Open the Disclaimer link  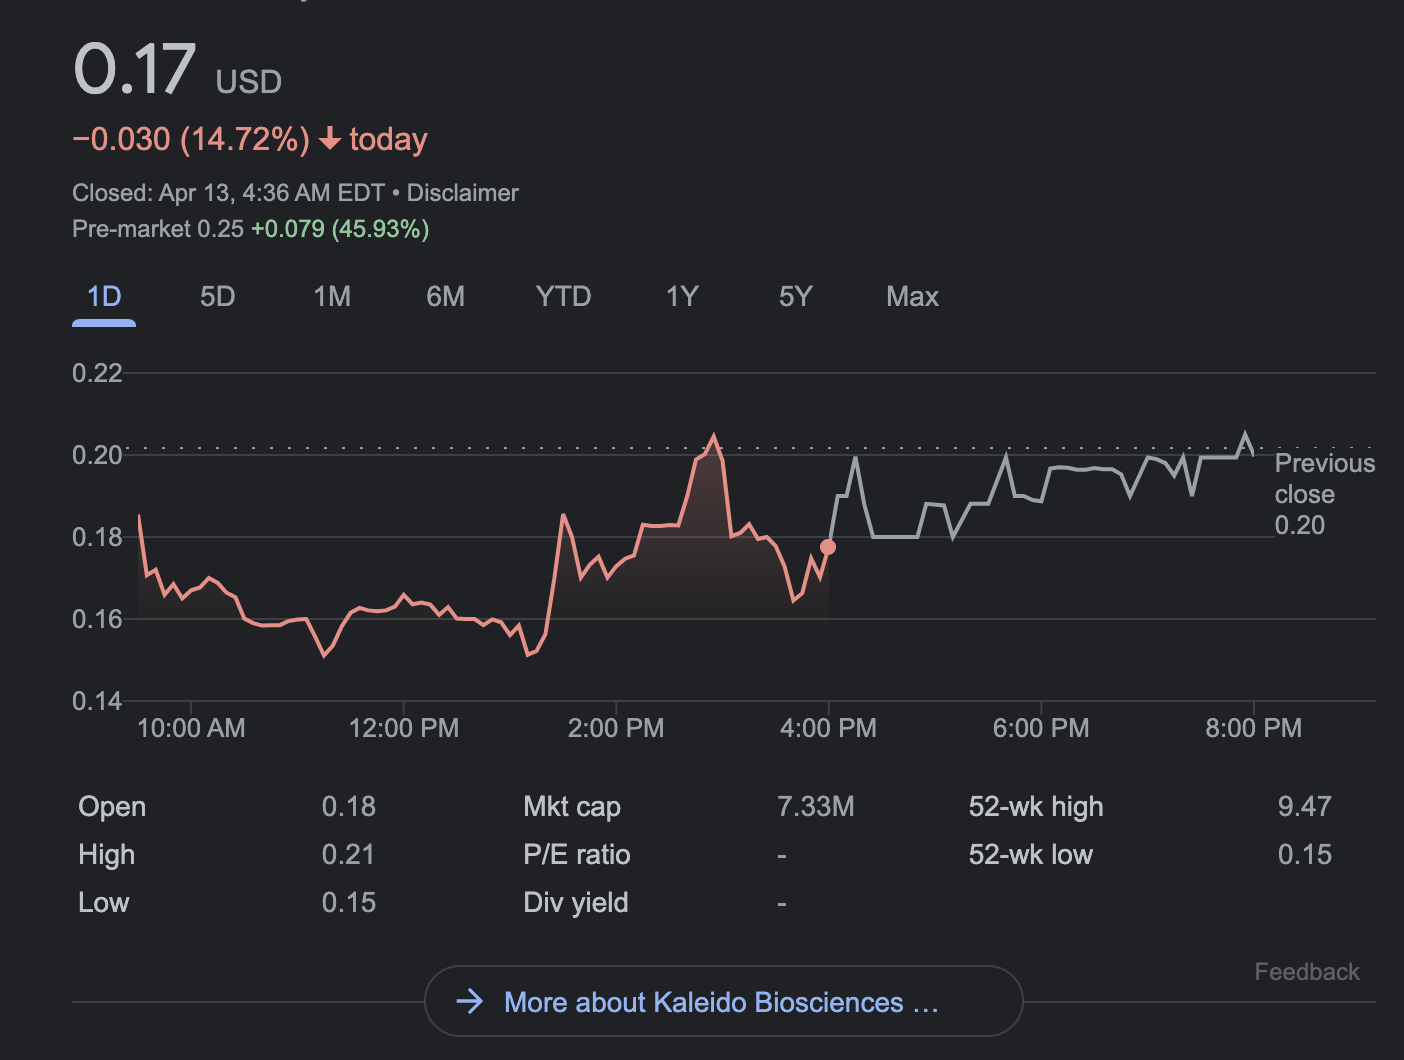tap(462, 193)
